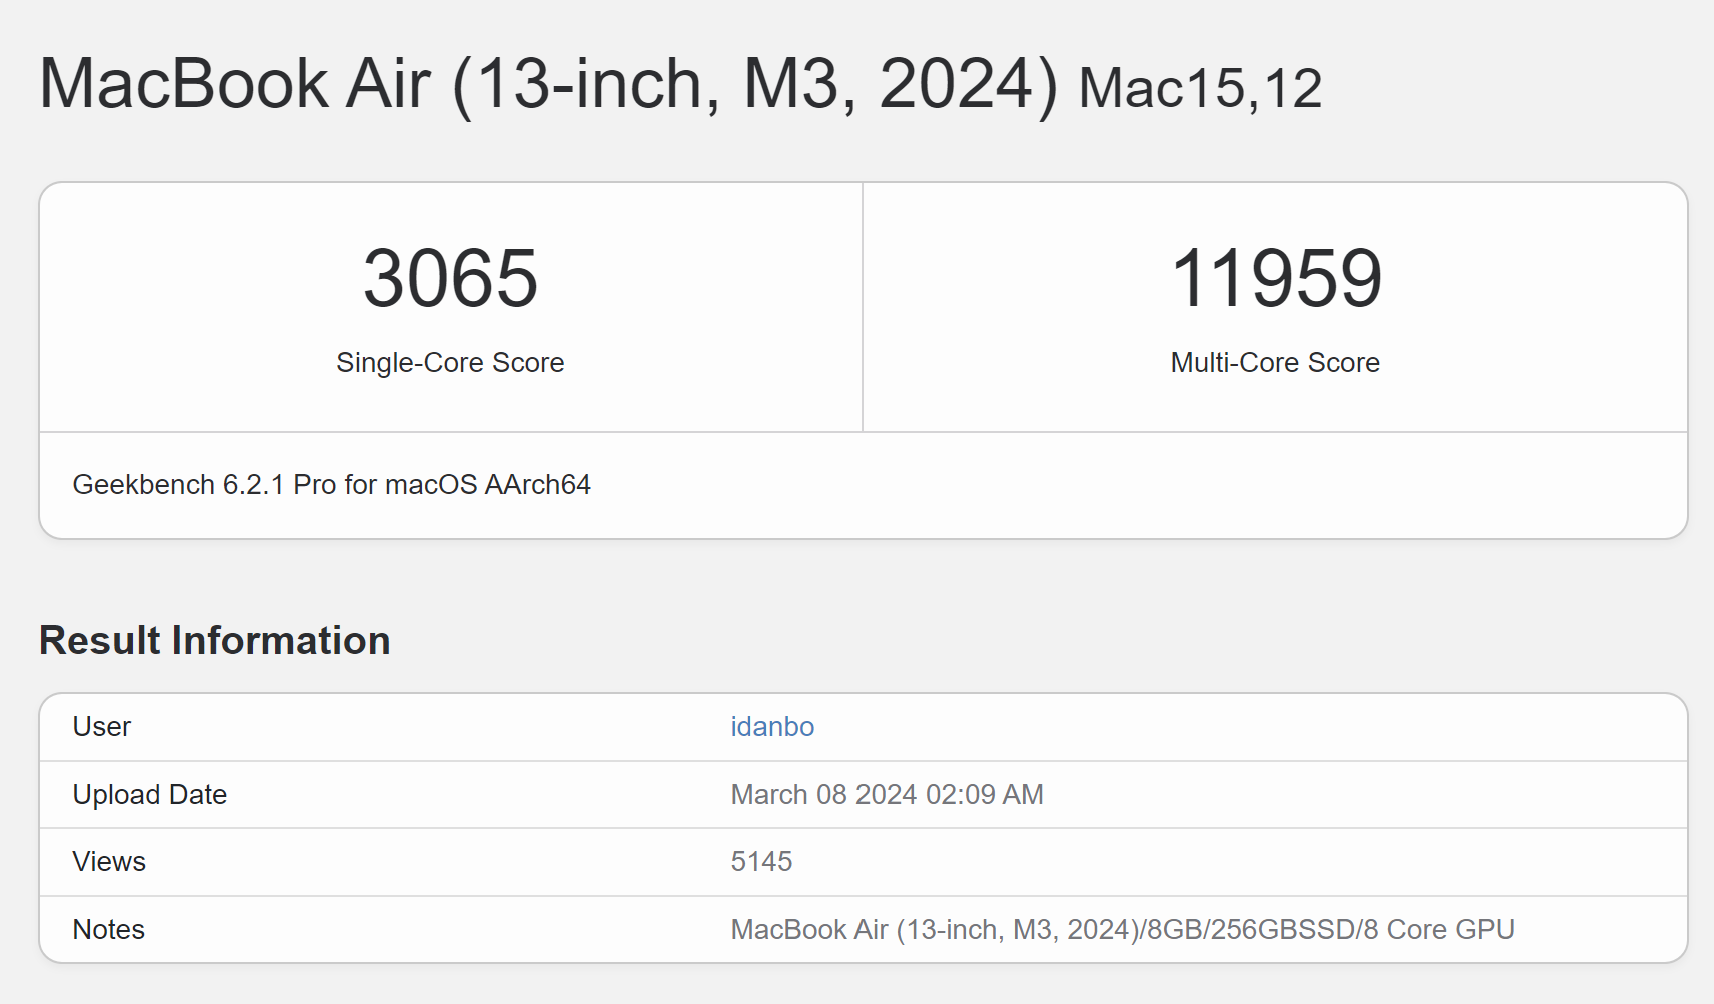
Task: Click the 'Multi-Core Score' label
Action: [1275, 363]
